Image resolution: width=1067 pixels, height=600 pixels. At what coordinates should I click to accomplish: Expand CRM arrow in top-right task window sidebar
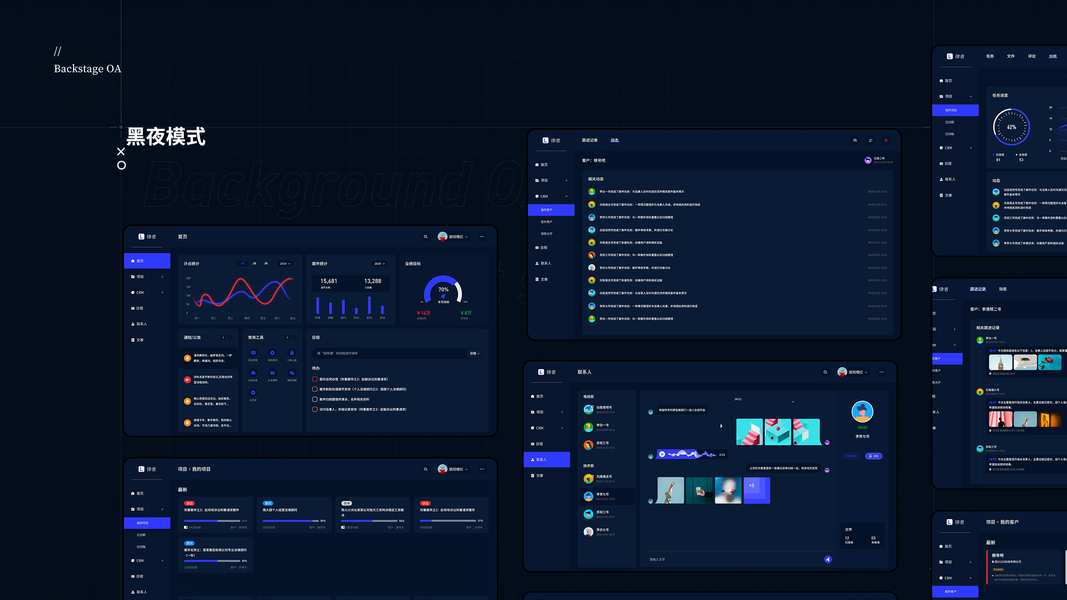(970, 148)
